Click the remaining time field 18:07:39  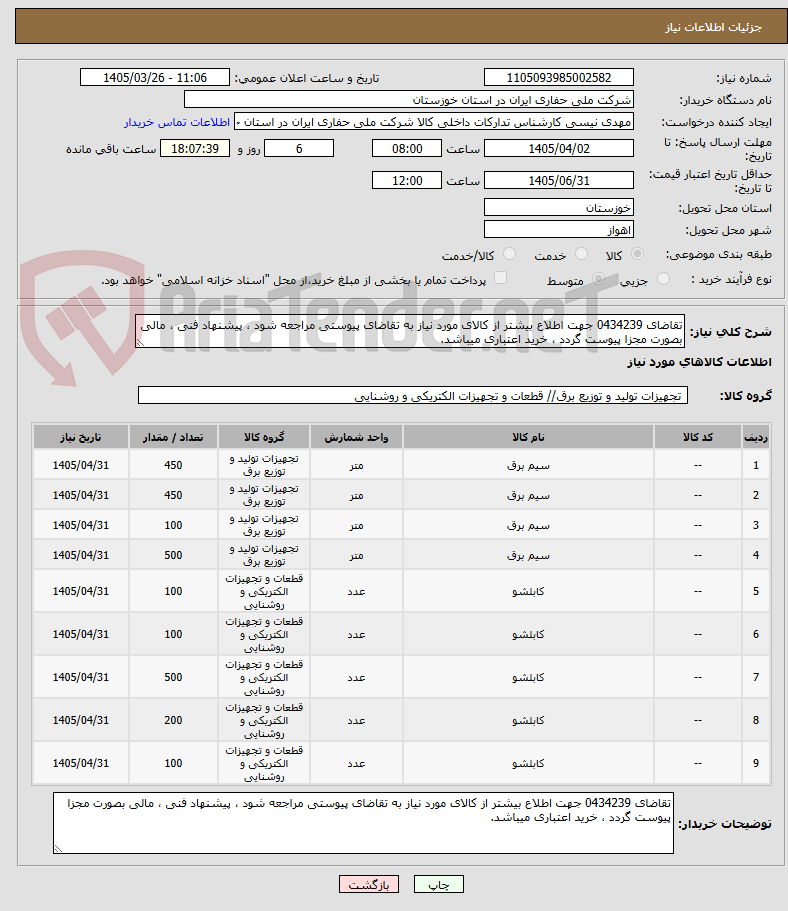pos(195,148)
